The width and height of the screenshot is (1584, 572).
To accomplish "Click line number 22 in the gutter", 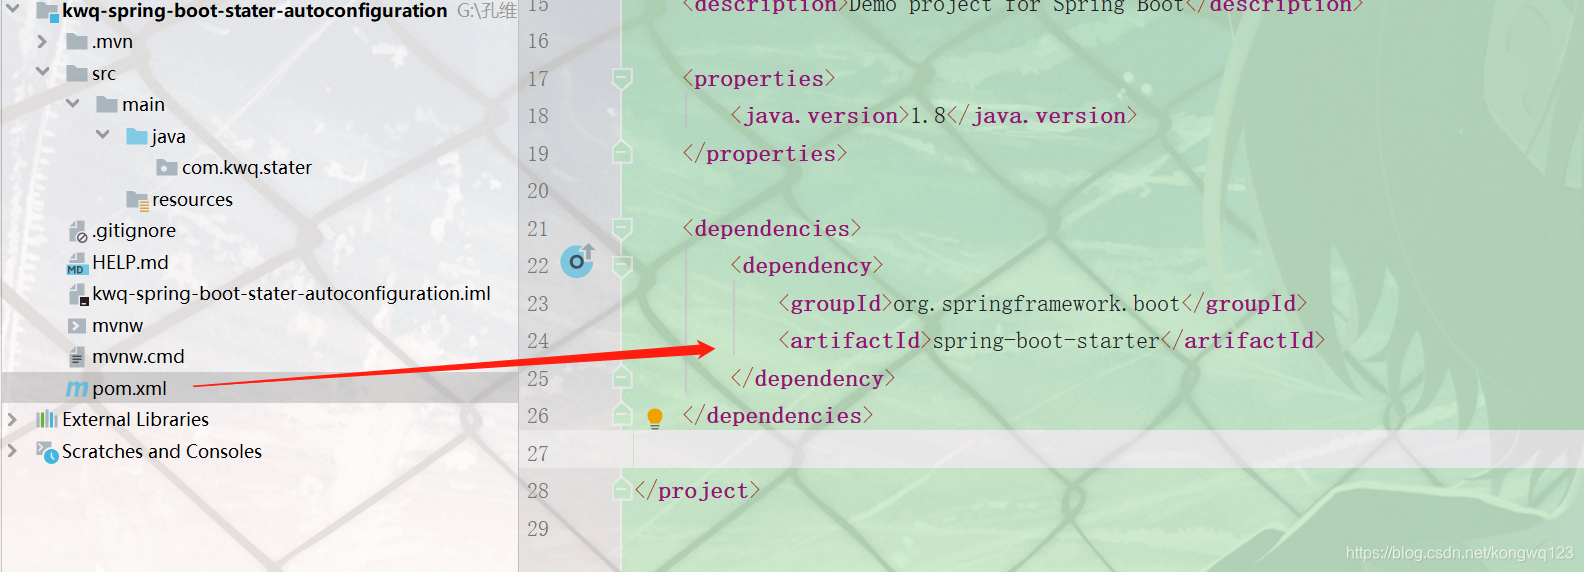I will (x=538, y=266).
